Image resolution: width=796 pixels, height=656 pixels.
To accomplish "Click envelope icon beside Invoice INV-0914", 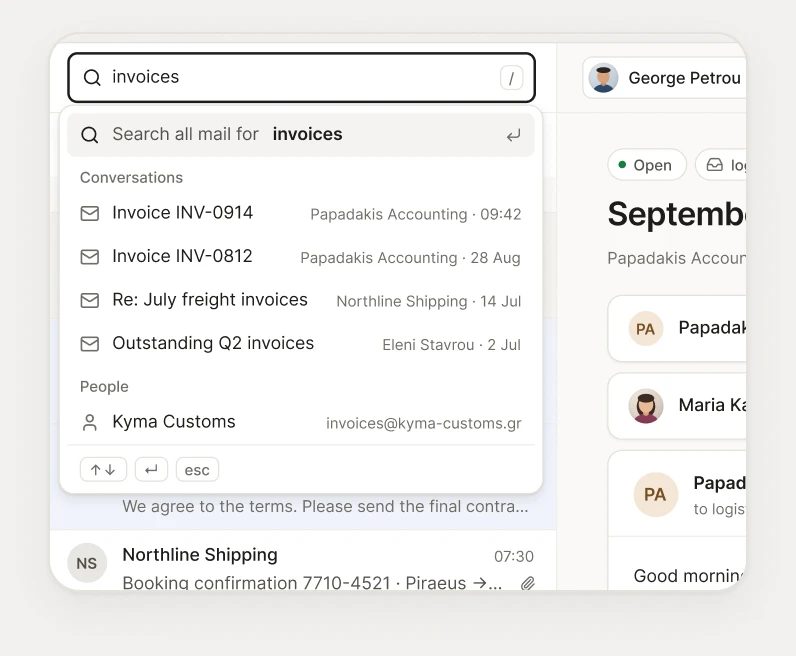I will 90,213.
